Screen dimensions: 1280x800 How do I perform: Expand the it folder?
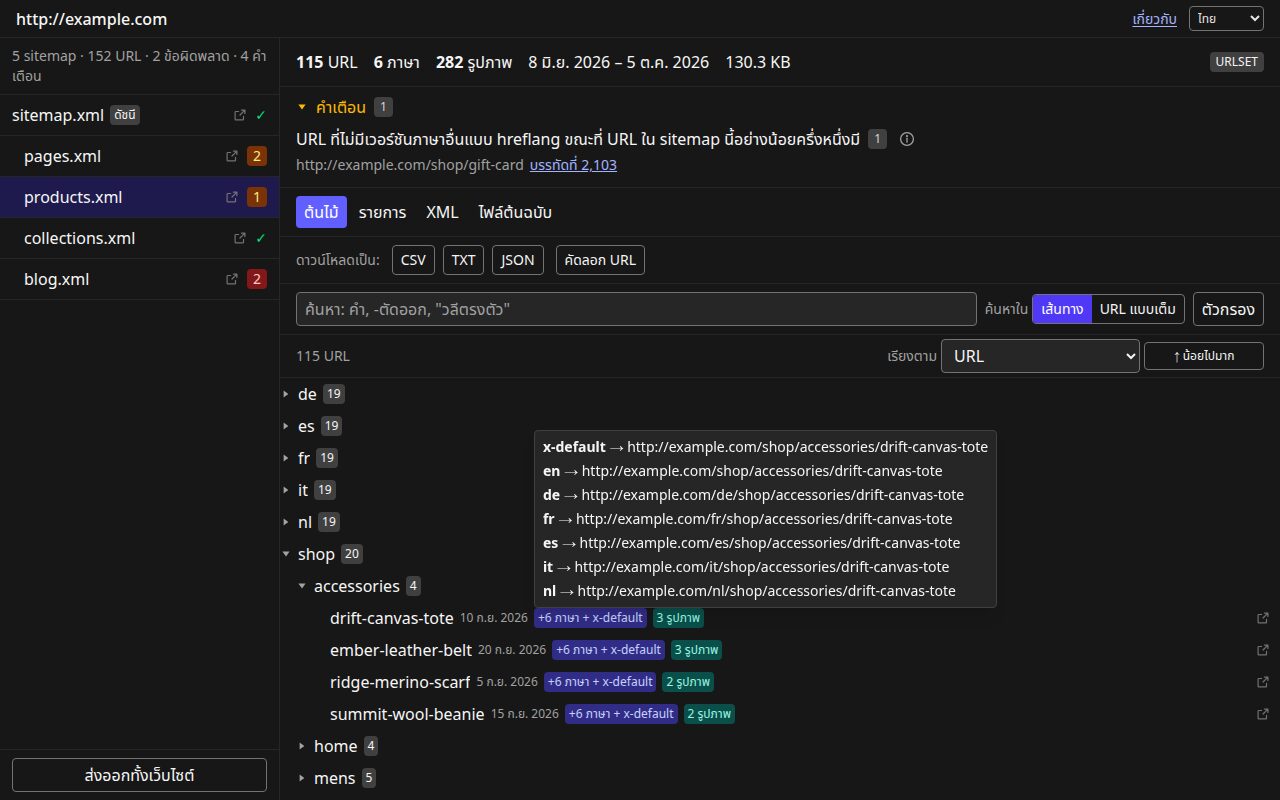286,490
